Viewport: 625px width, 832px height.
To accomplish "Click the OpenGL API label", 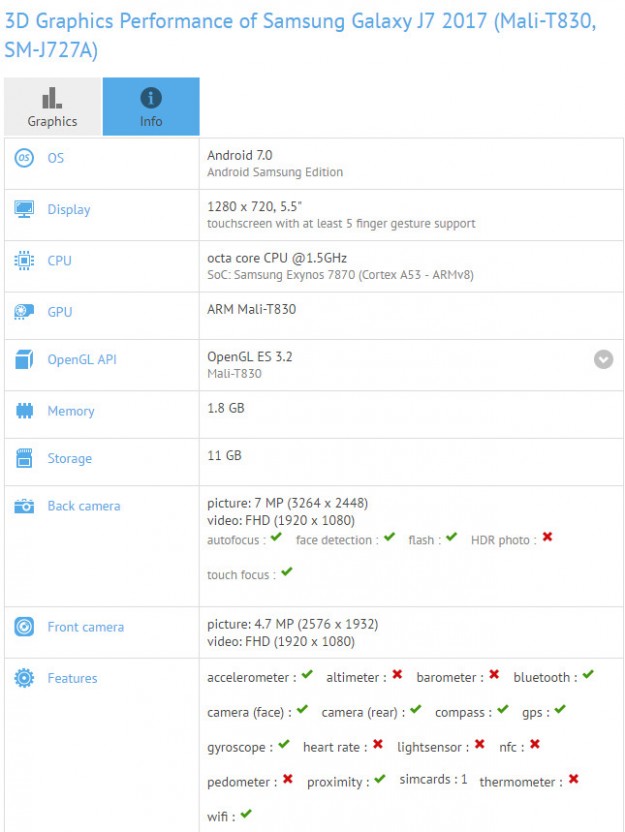I will pos(81,359).
